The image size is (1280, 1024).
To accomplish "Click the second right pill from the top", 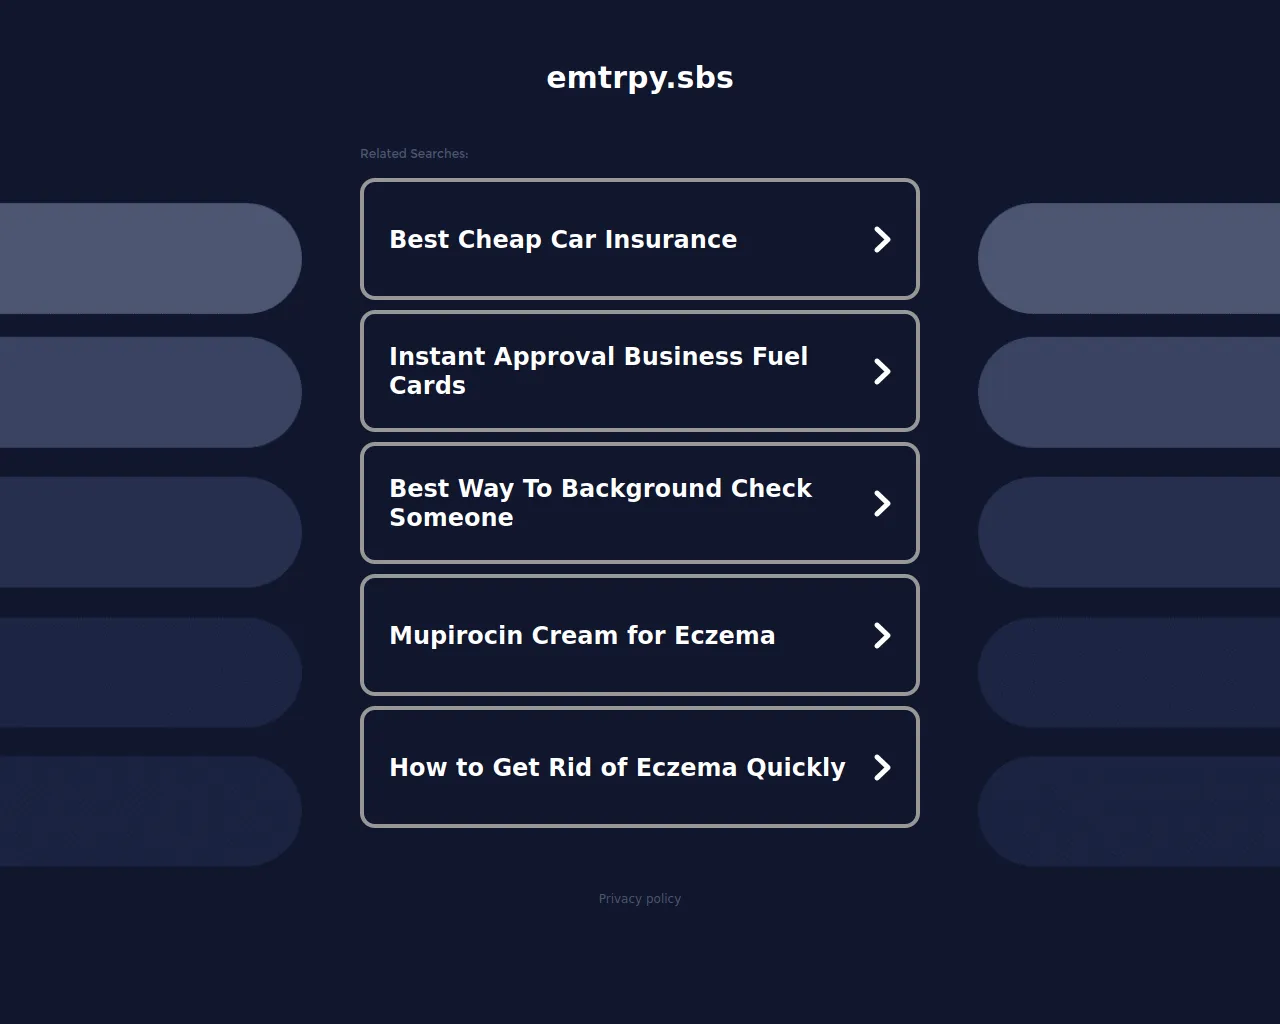I will [x=1130, y=392].
